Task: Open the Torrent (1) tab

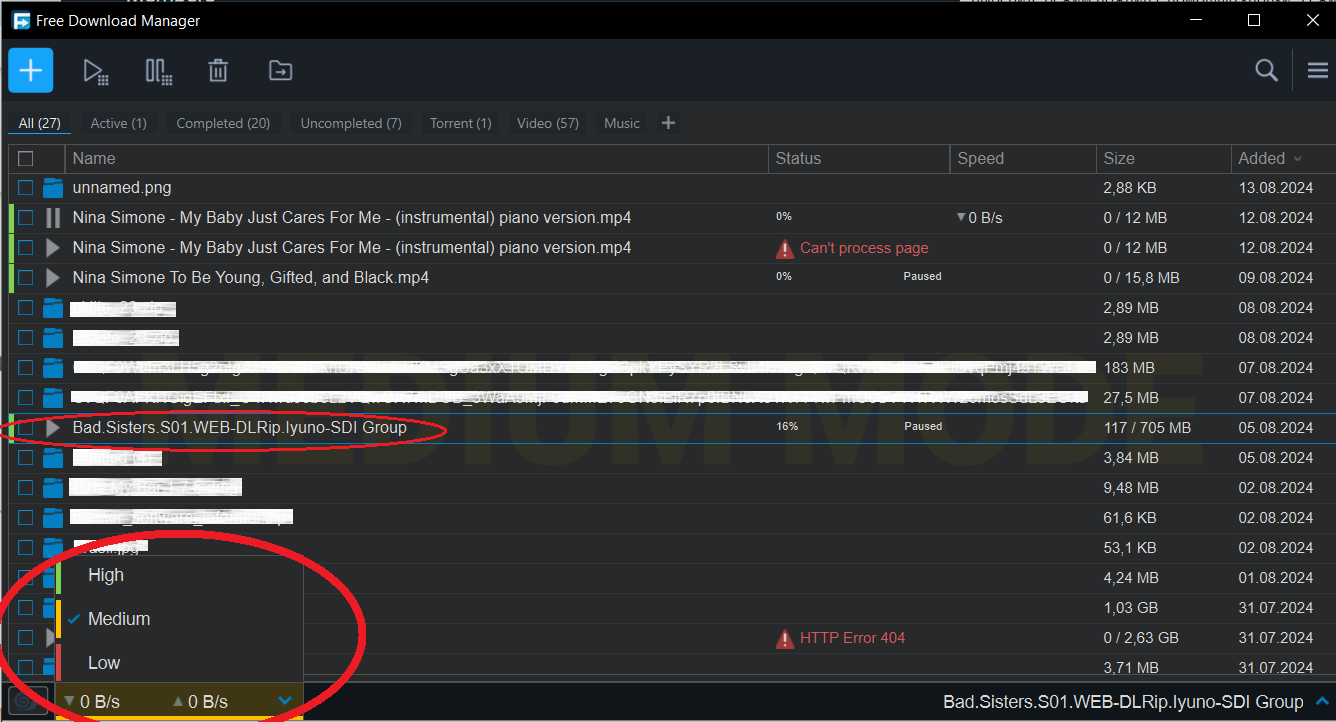Action: pyautogui.click(x=460, y=123)
